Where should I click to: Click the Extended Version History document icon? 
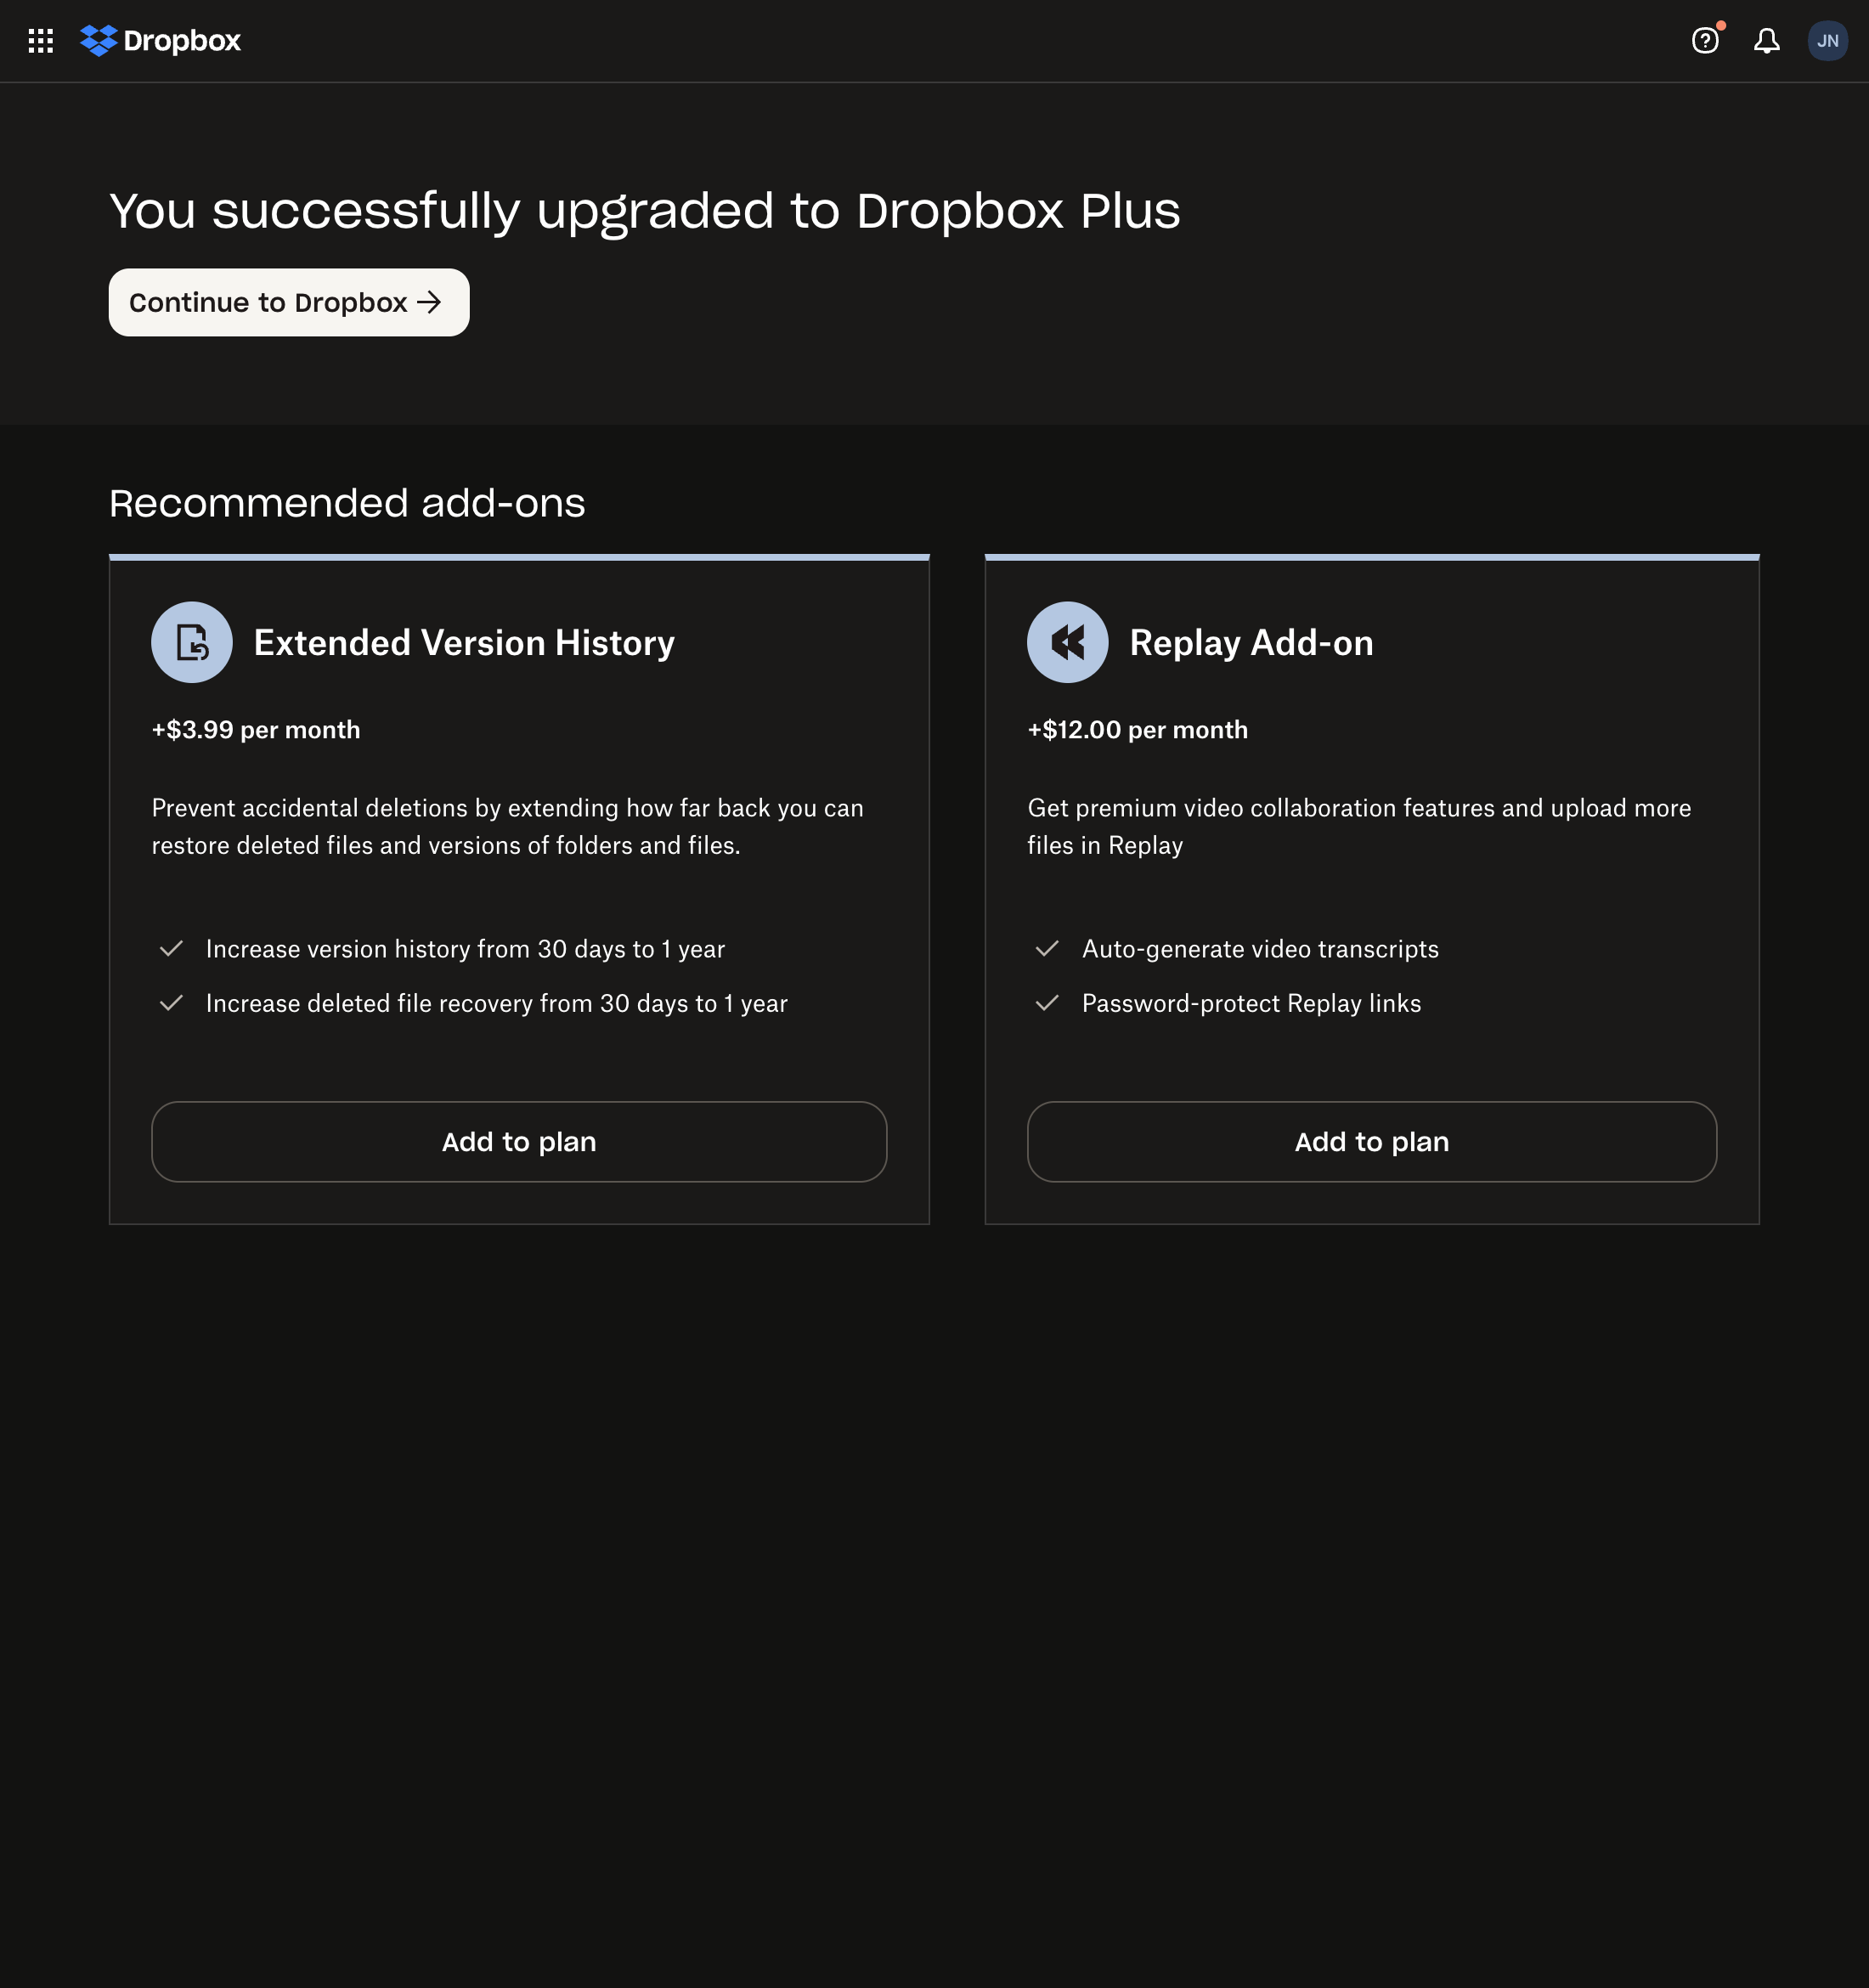point(191,642)
